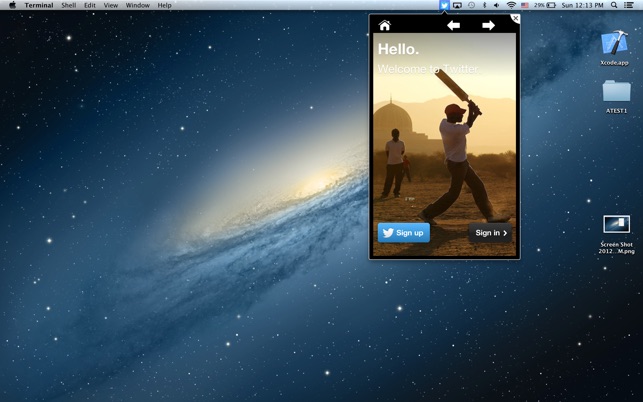643x402 pixels.
Task: Click the Sign in button
Action: tap(490, 233)
